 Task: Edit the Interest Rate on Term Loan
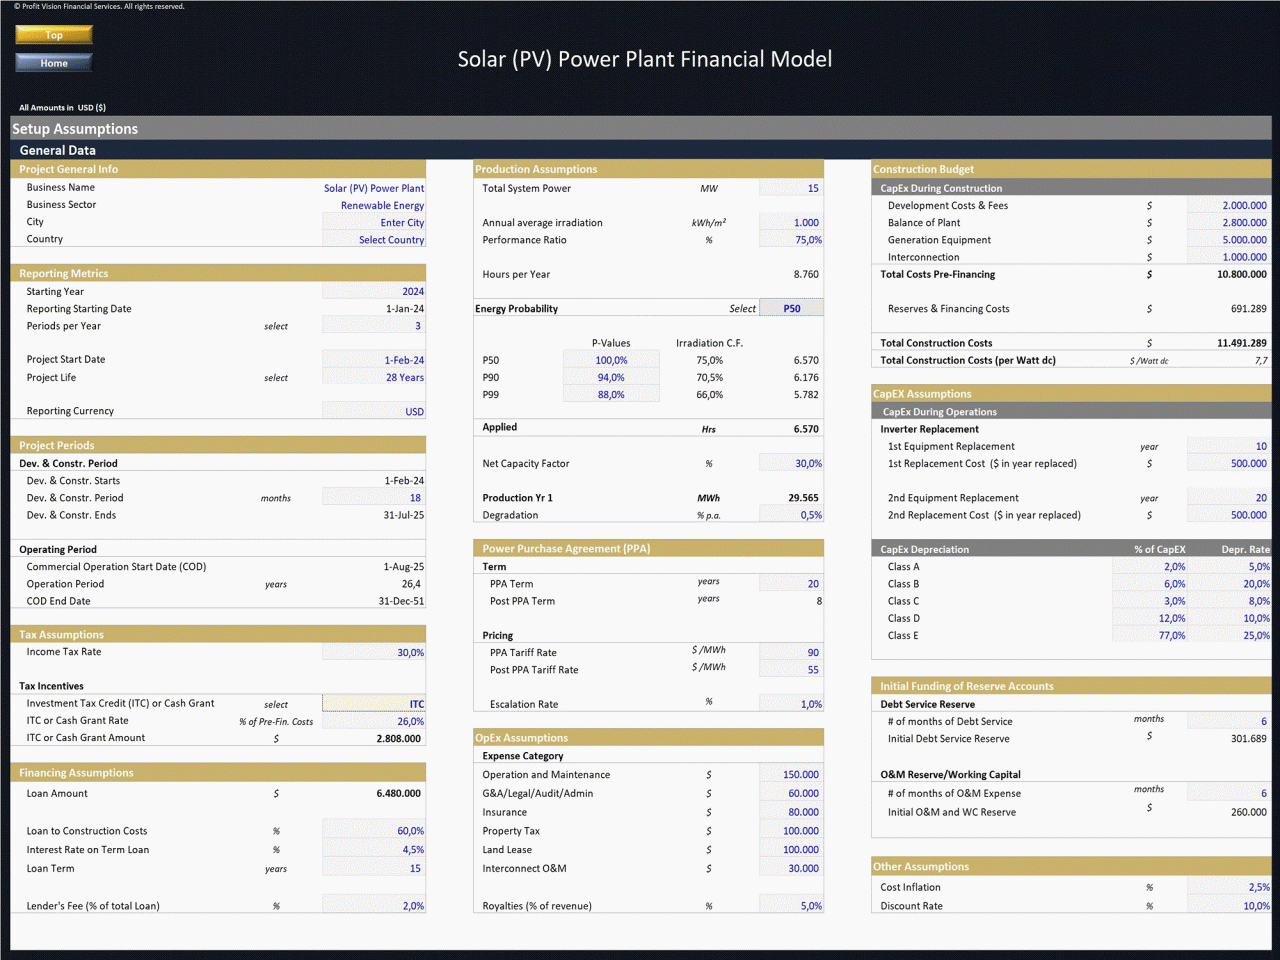click(374, 850)
